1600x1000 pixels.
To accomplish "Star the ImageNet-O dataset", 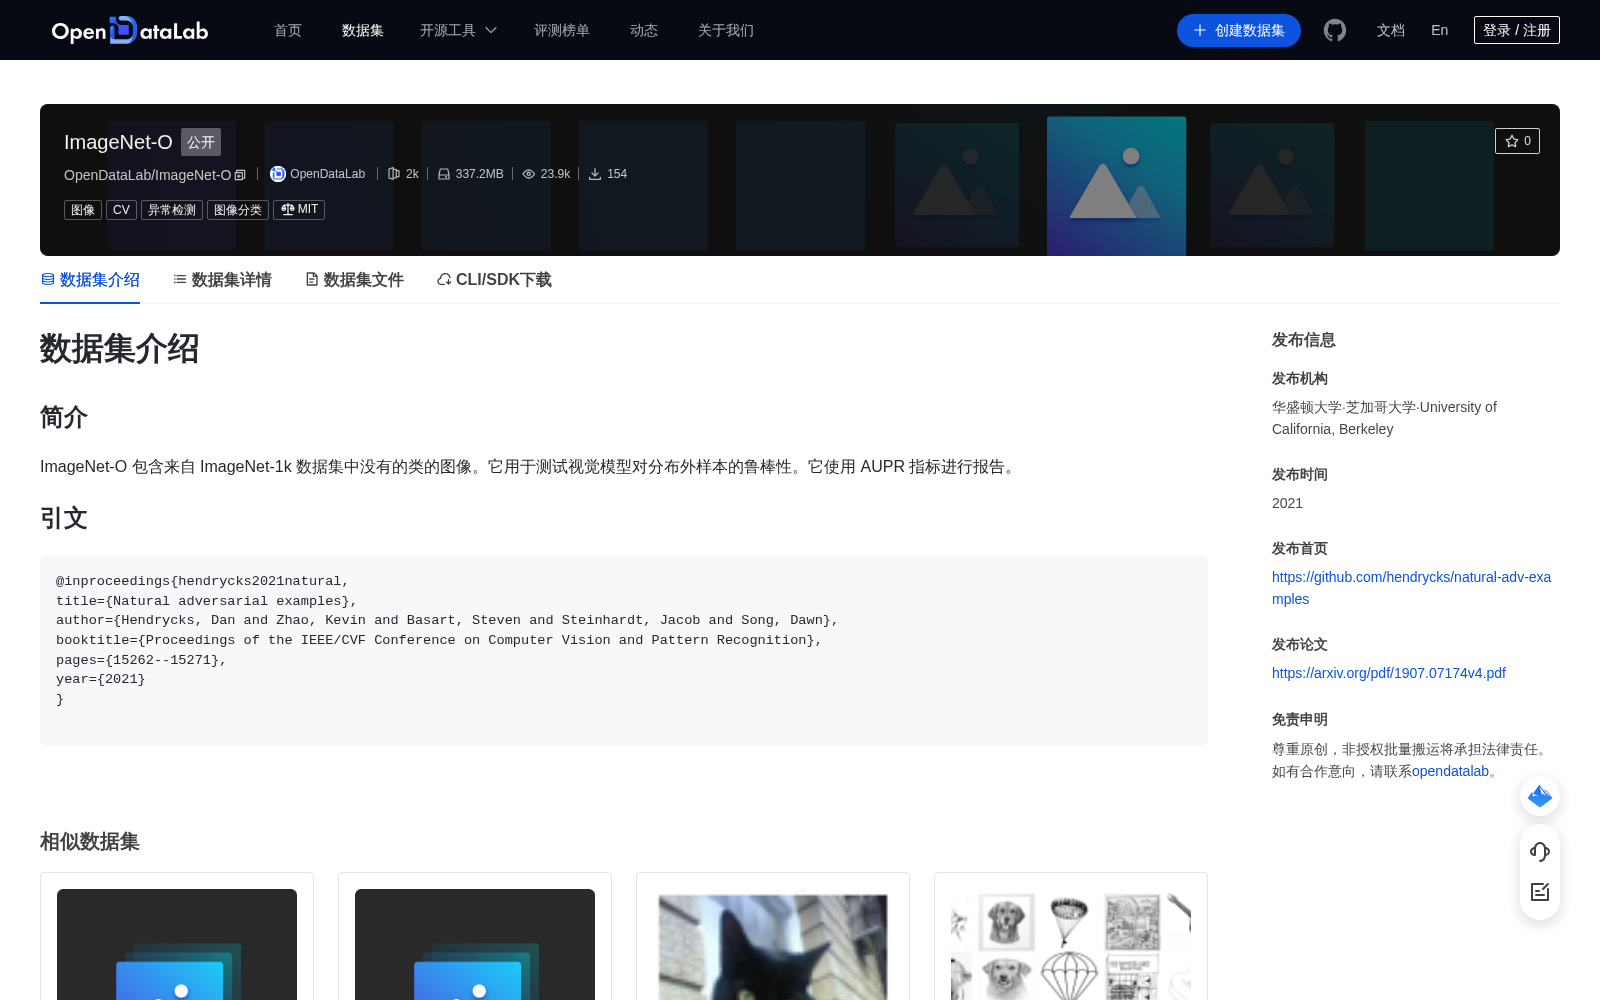I will pos(1517,141).
